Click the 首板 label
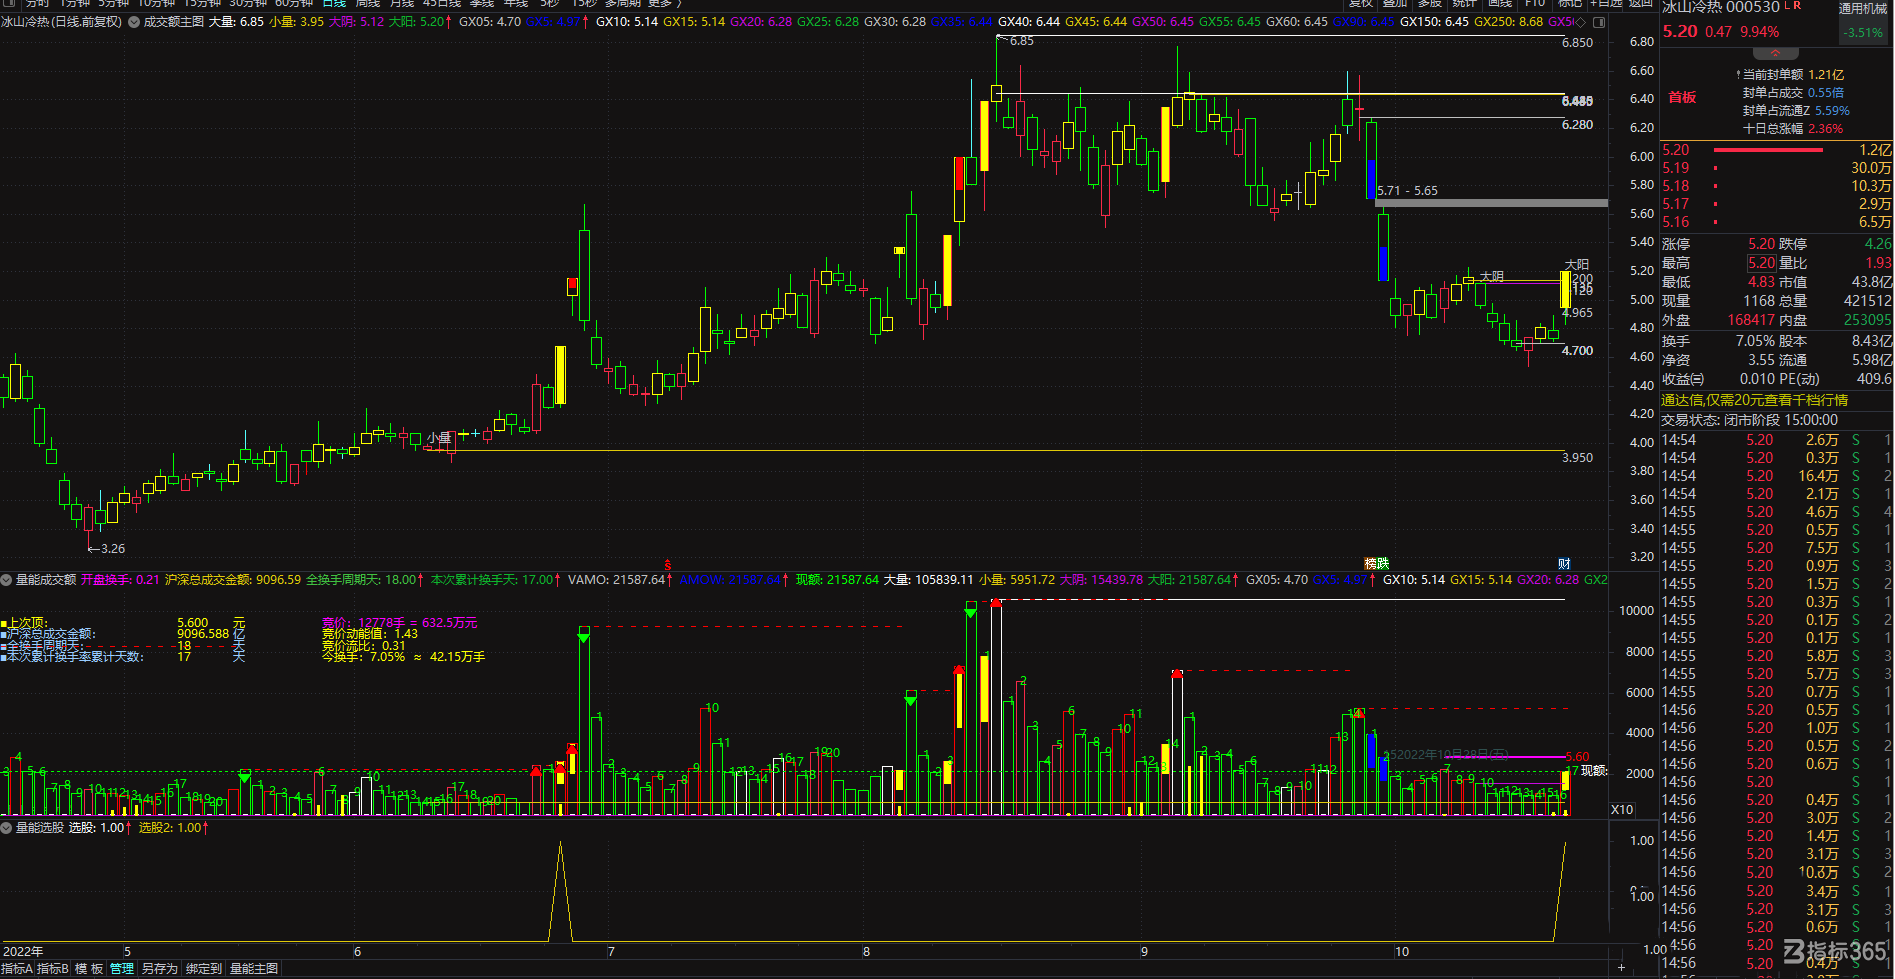 click(x=1682, y=97)
